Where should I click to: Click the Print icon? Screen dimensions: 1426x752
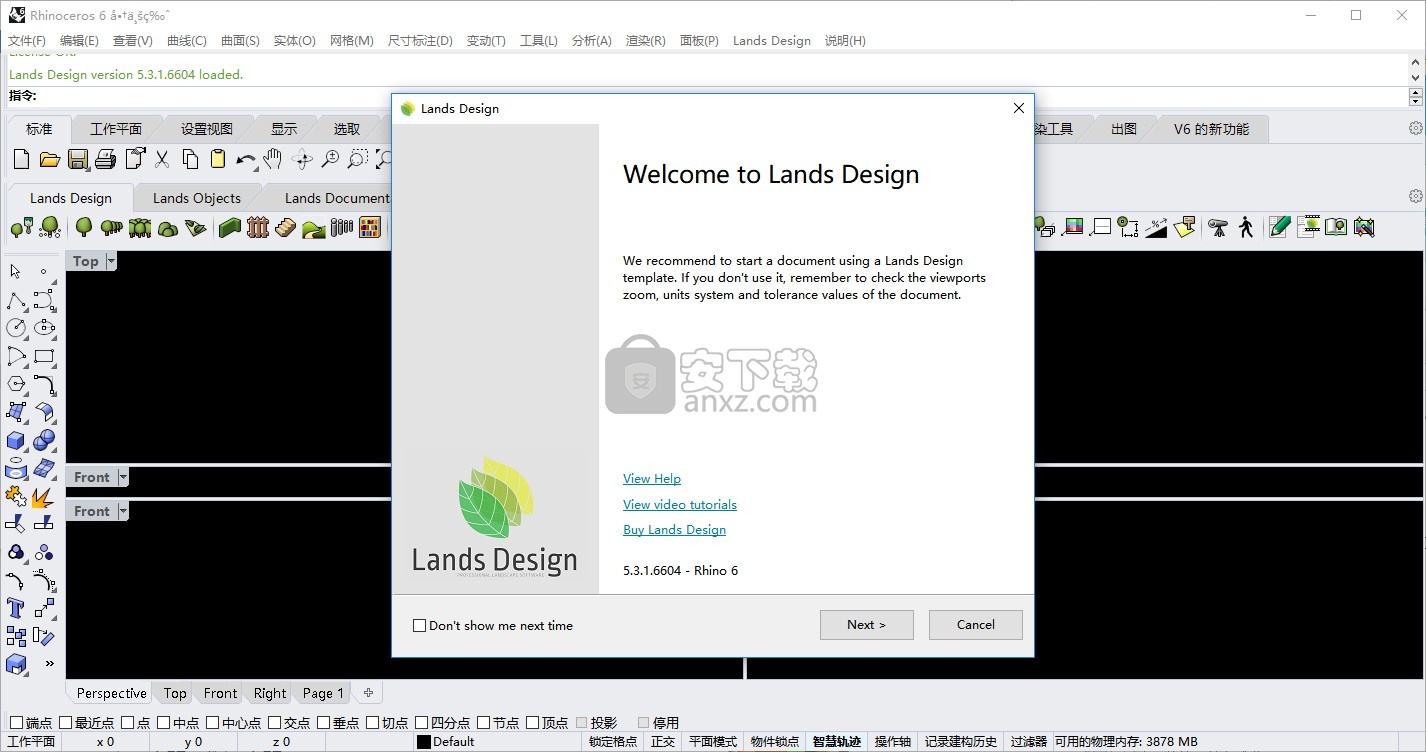click(106, 159)
